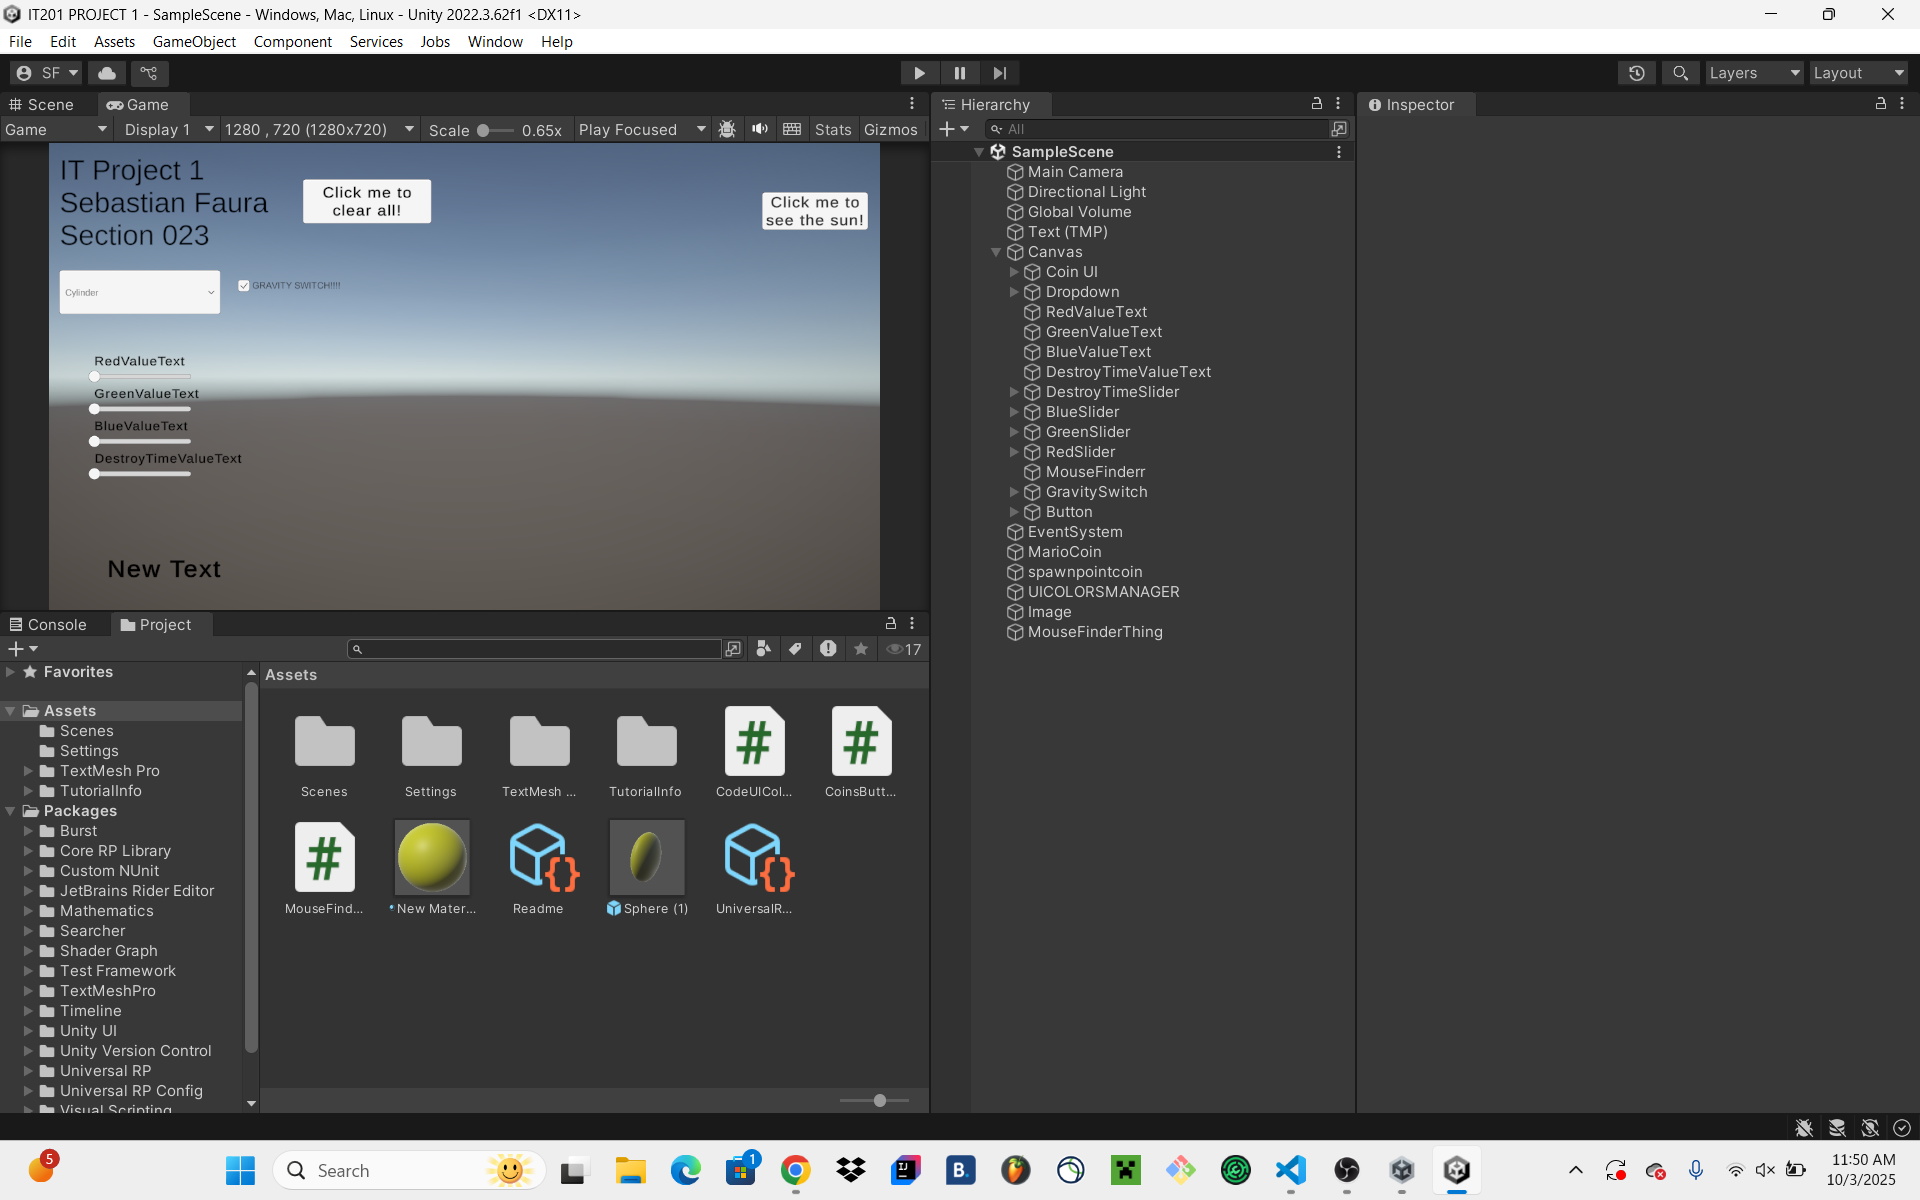Open Unity cloud services icon
The image size is (1920, 1200).
point(107,73)
